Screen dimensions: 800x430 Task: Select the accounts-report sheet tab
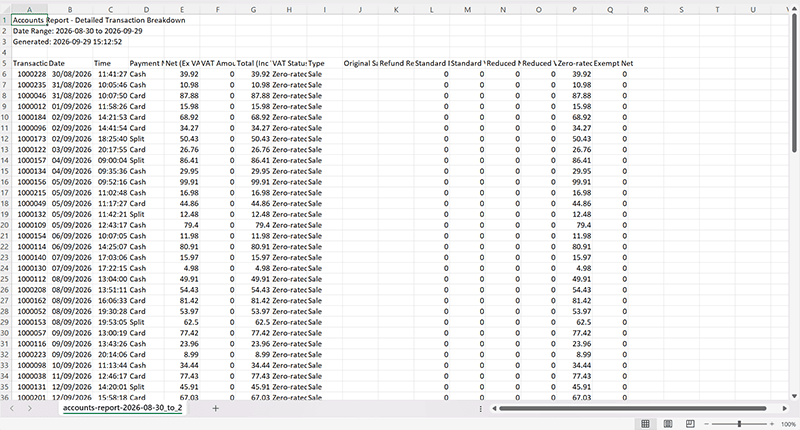(122, 408)
